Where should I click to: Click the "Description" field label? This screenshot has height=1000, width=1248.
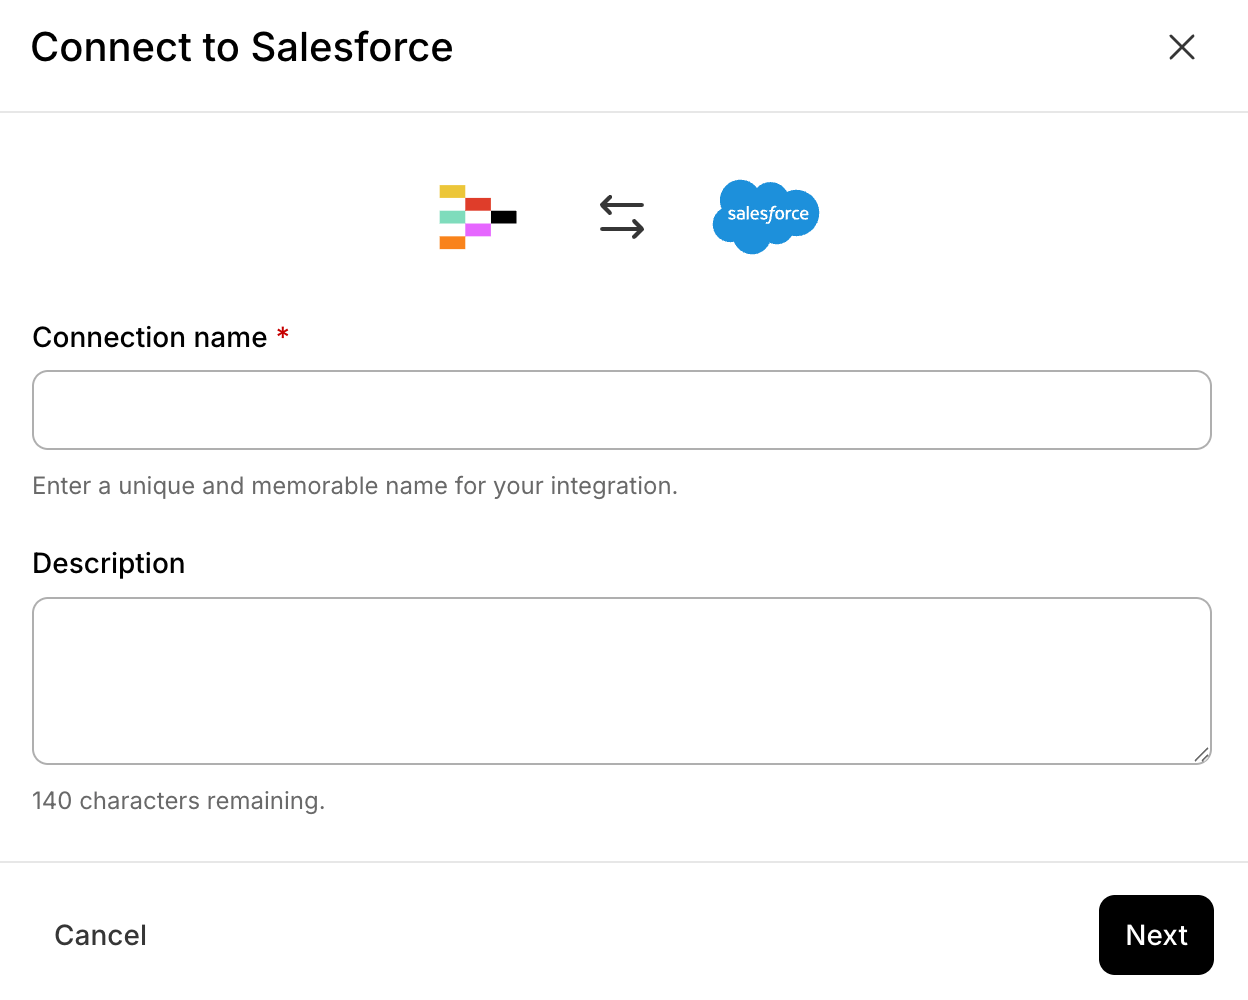[109, 564]
